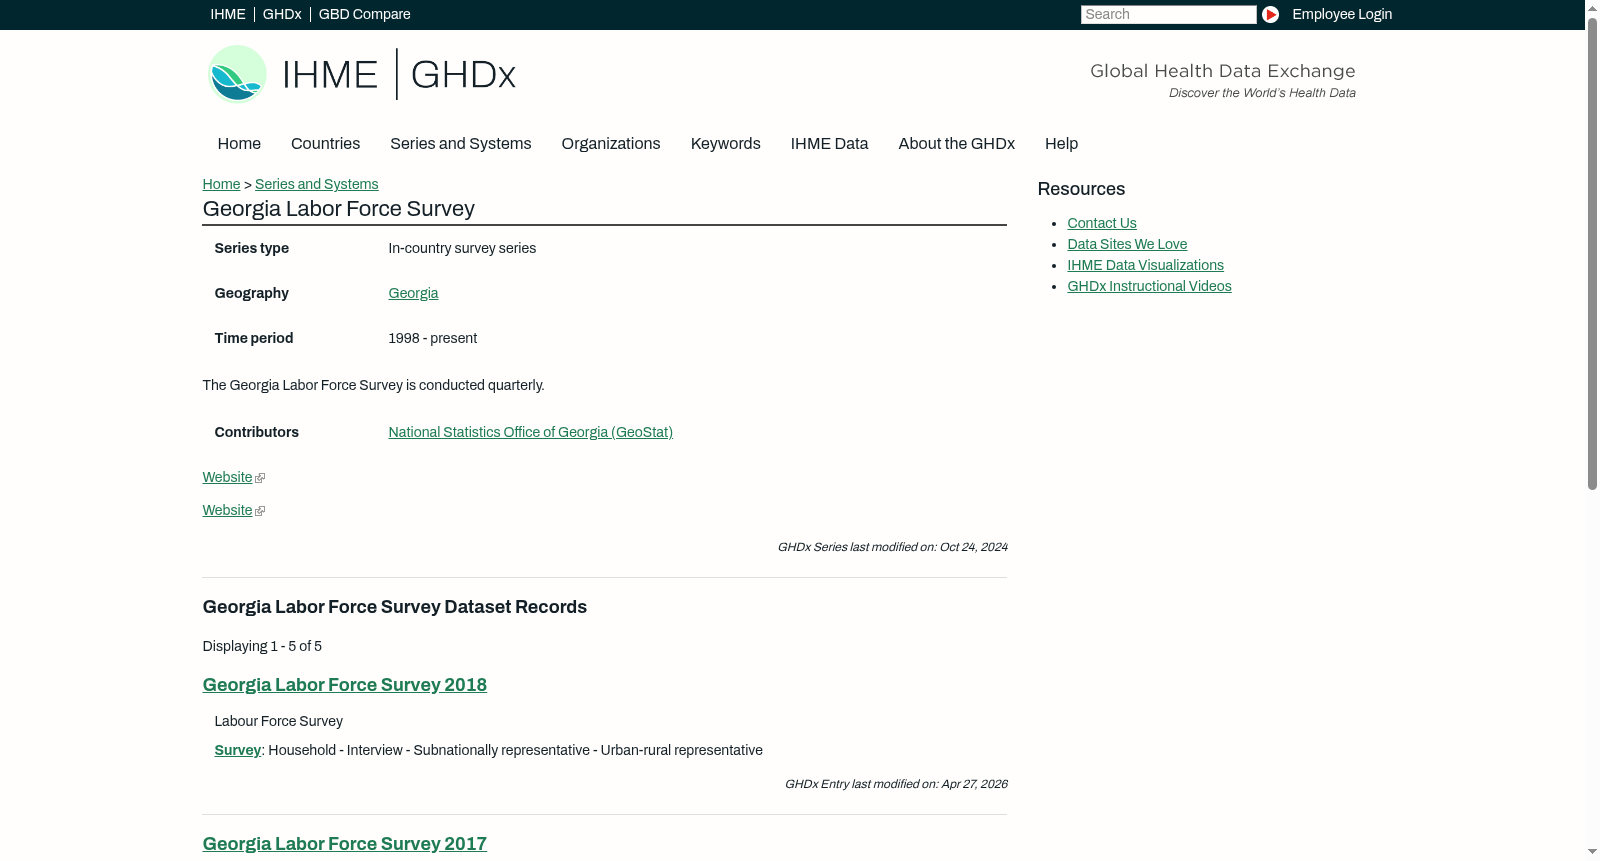Click the IHME leaf logo
Image resolution: width=1600 pixels, height=861 pixels.
pyautogui.click(x=237, y=74)
